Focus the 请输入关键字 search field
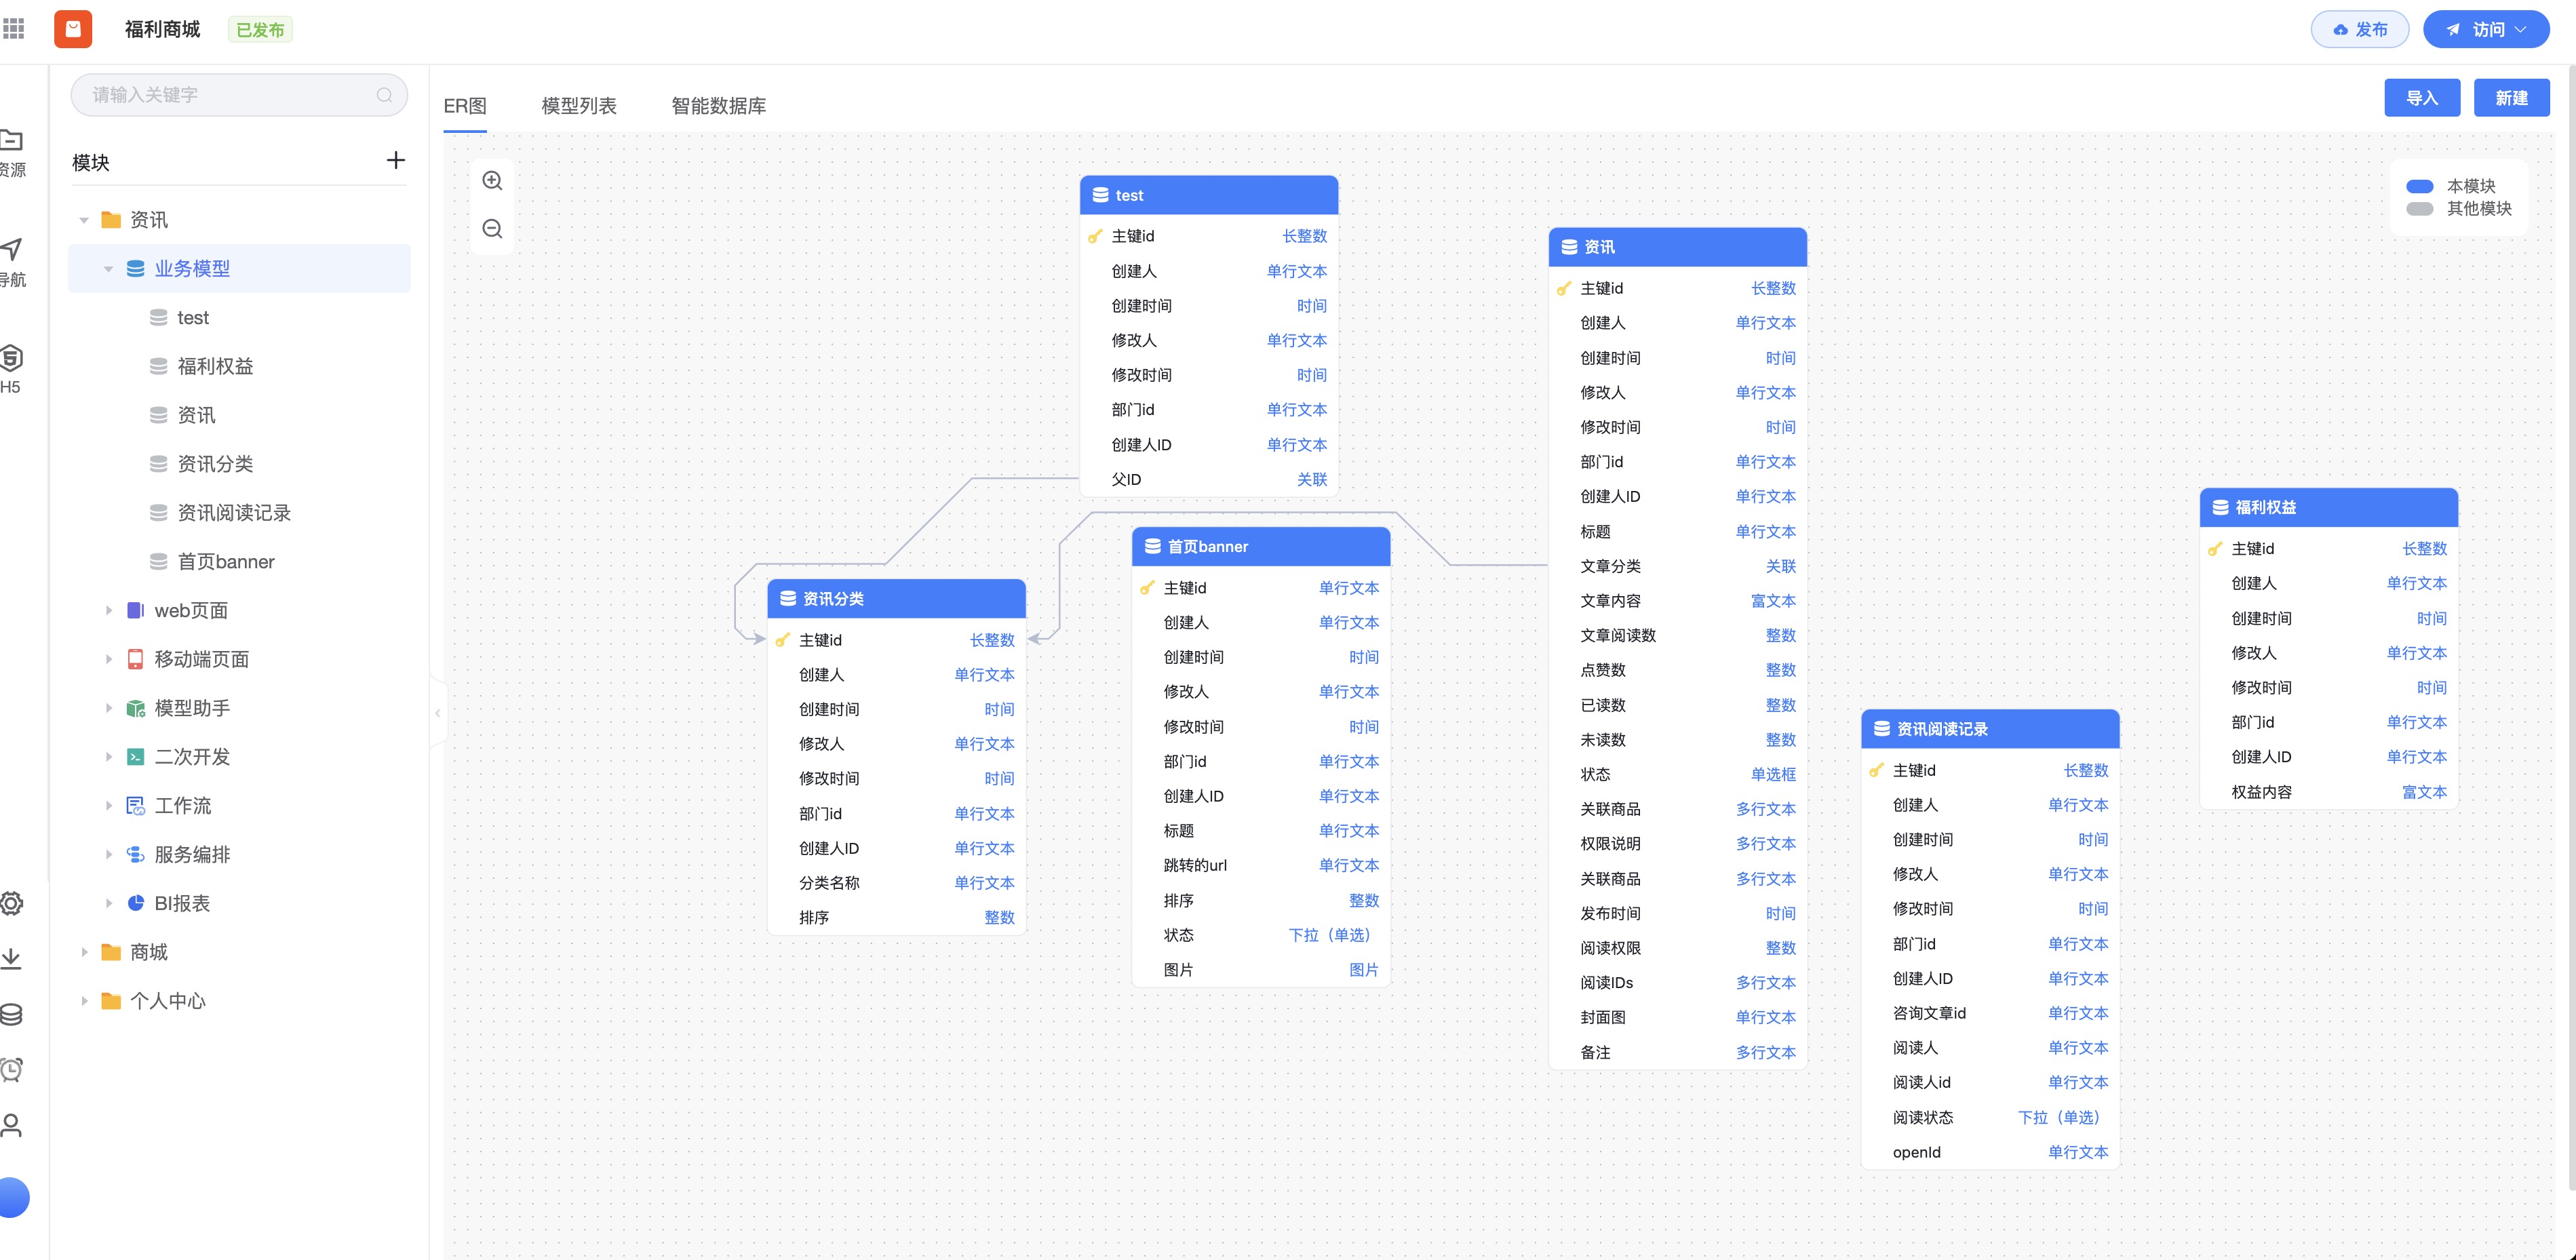This screenshot has width=2576, height=1260. click(x=239, y=95)
